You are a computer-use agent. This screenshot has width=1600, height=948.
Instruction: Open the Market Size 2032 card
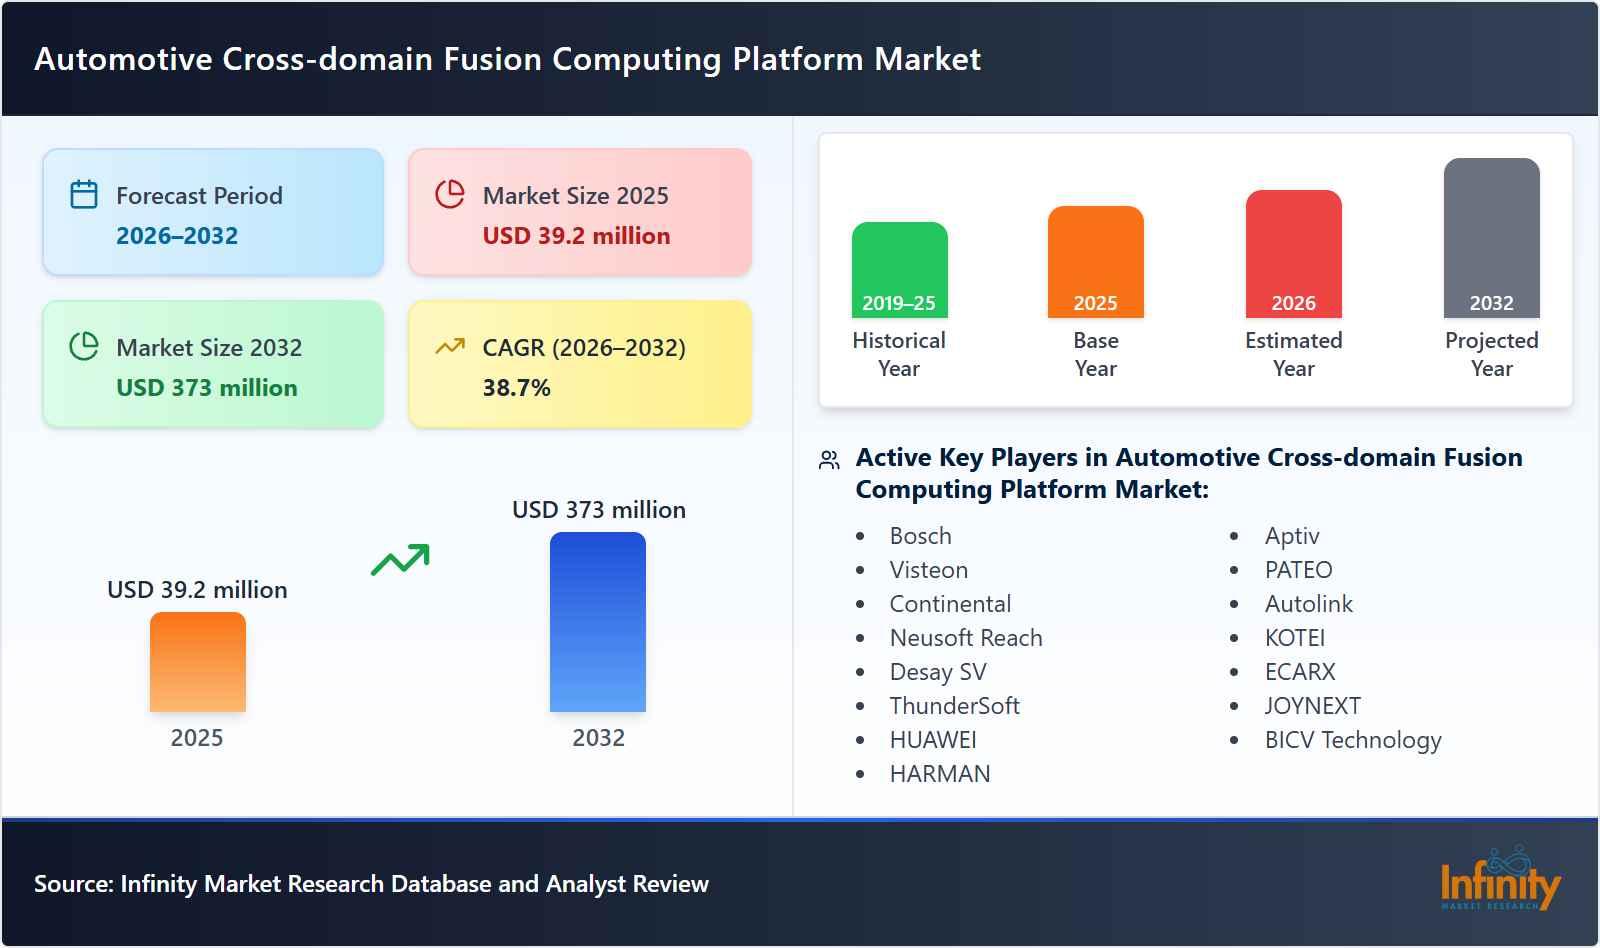[213, 364]
